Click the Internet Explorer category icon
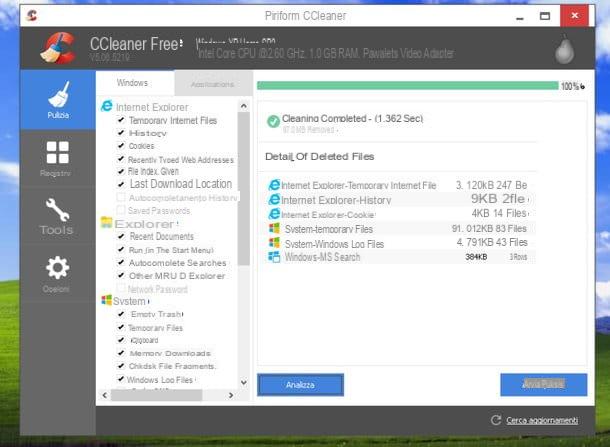The height and width of the screenshot is (447, 610). (x=107, y=106)
